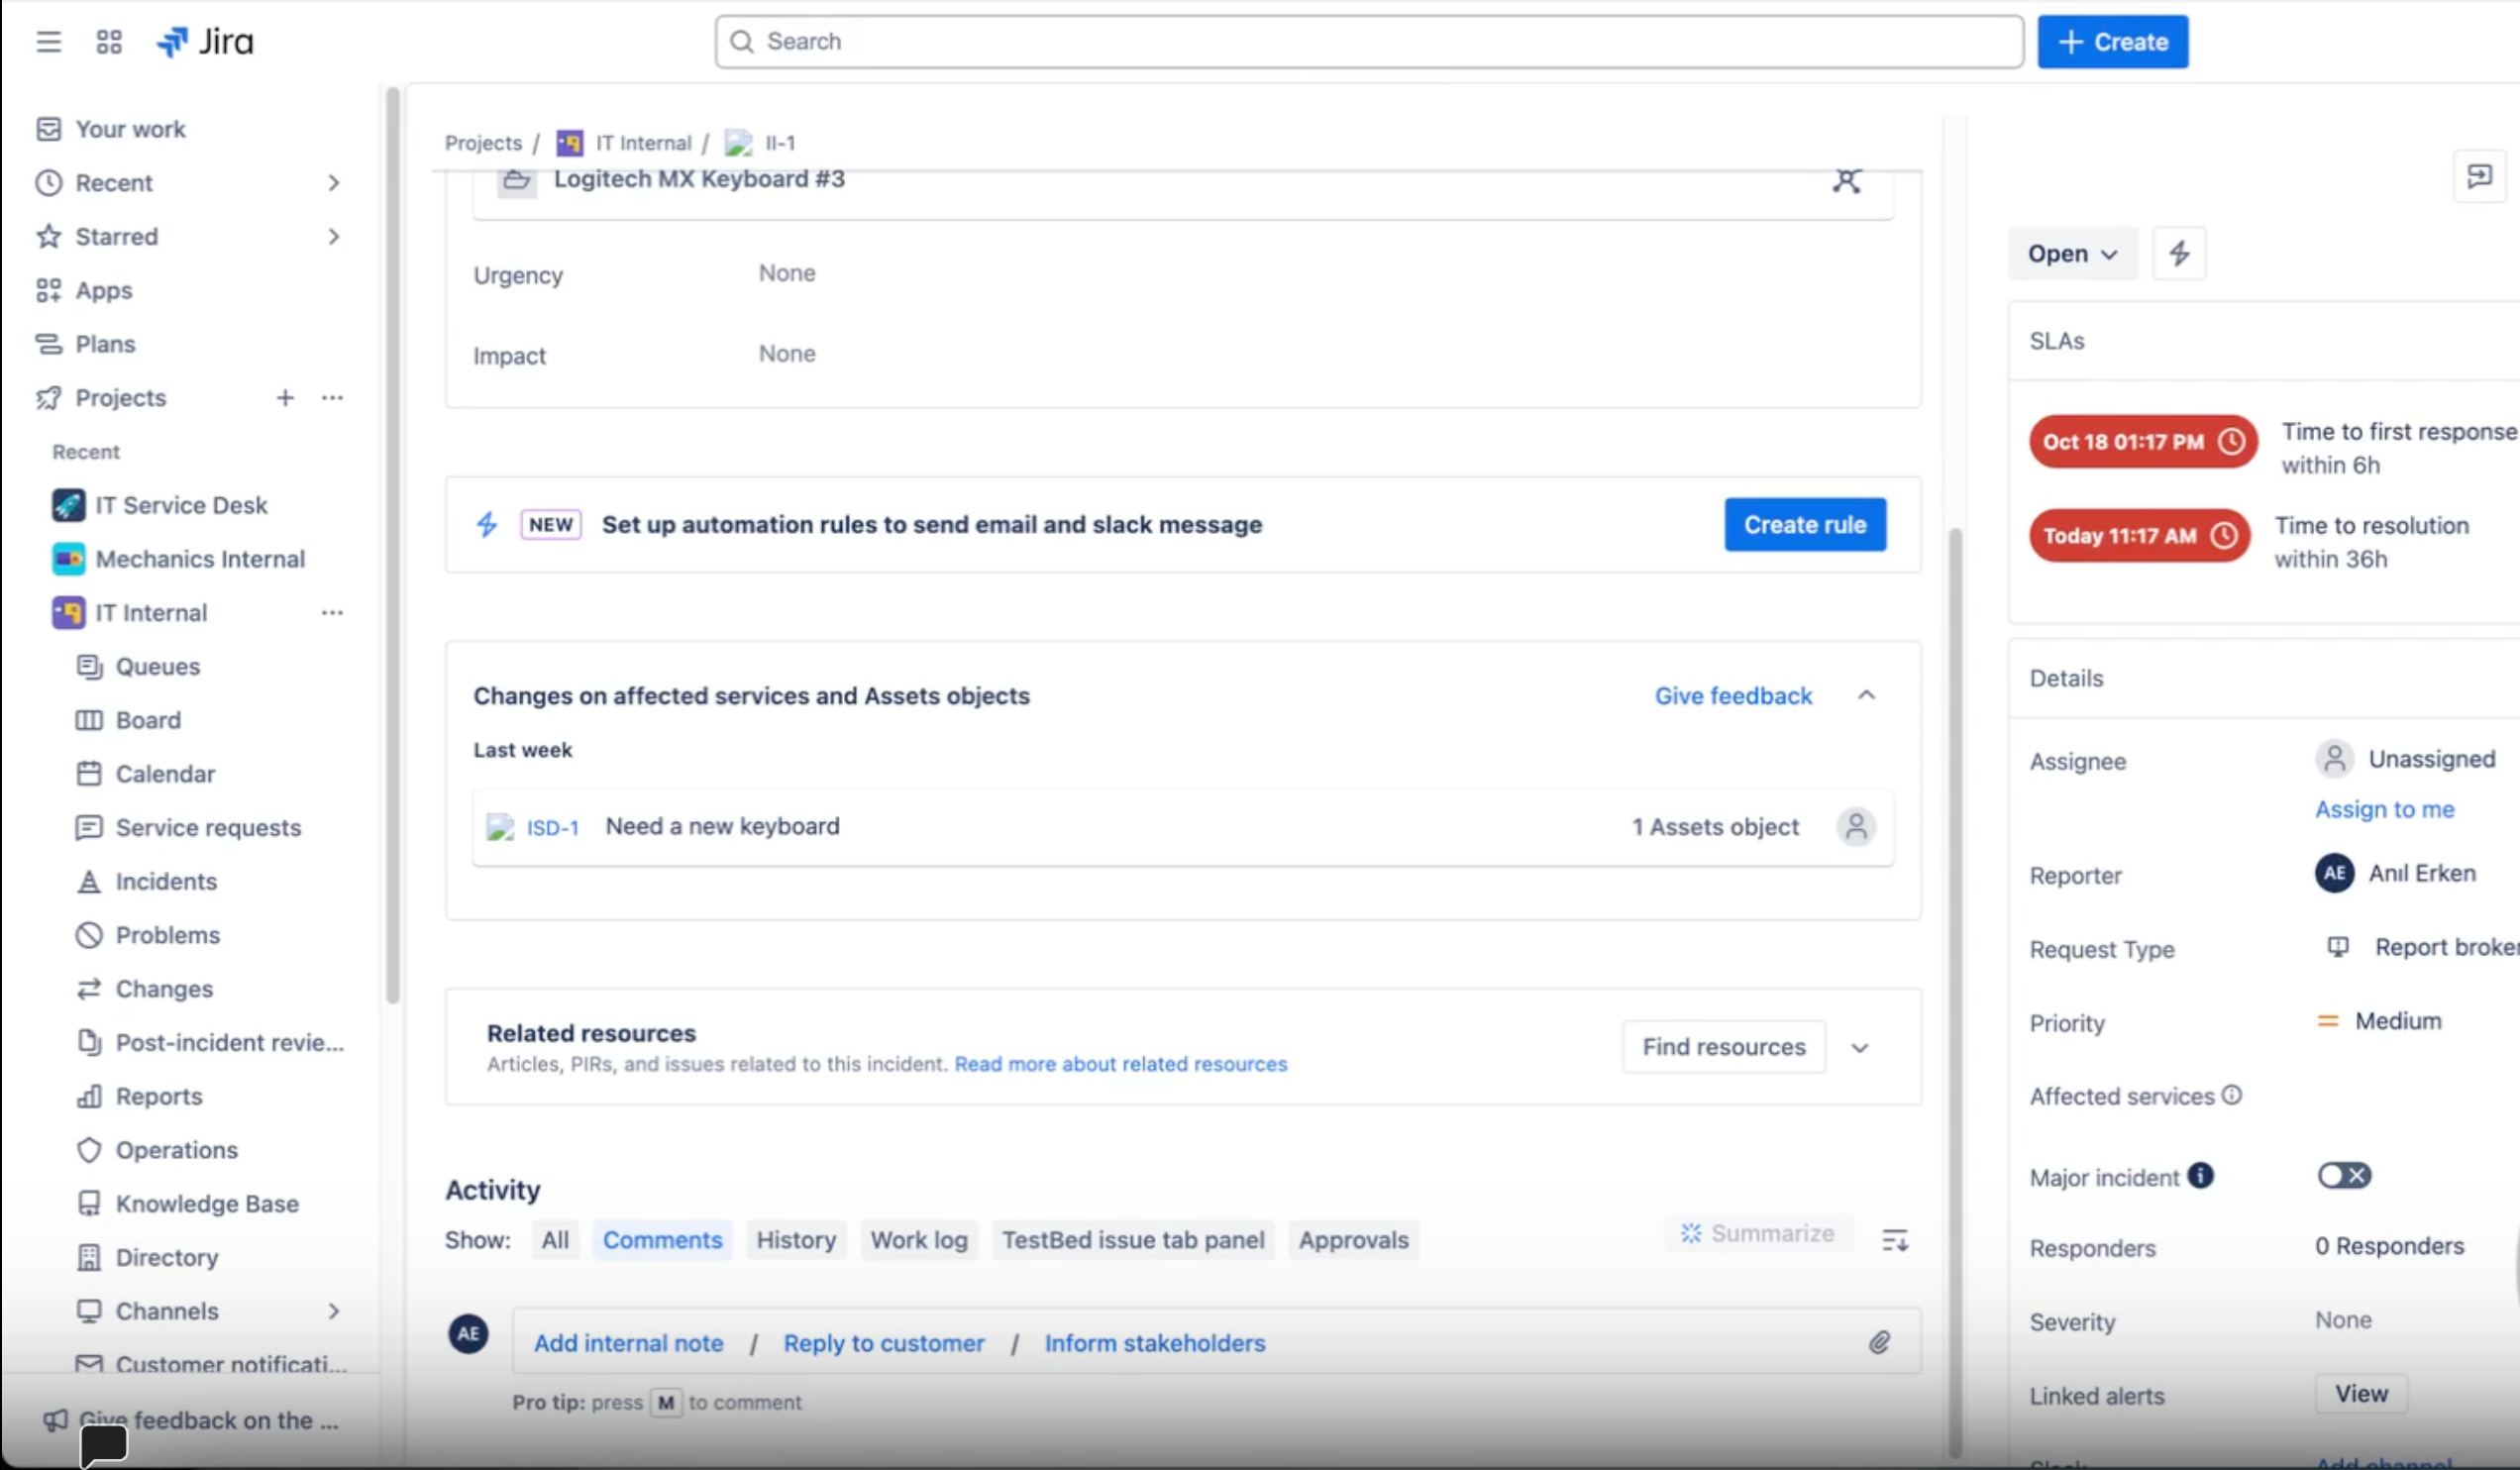
Task: Open the app switcher grid icon
Action: tap(109, 42)
